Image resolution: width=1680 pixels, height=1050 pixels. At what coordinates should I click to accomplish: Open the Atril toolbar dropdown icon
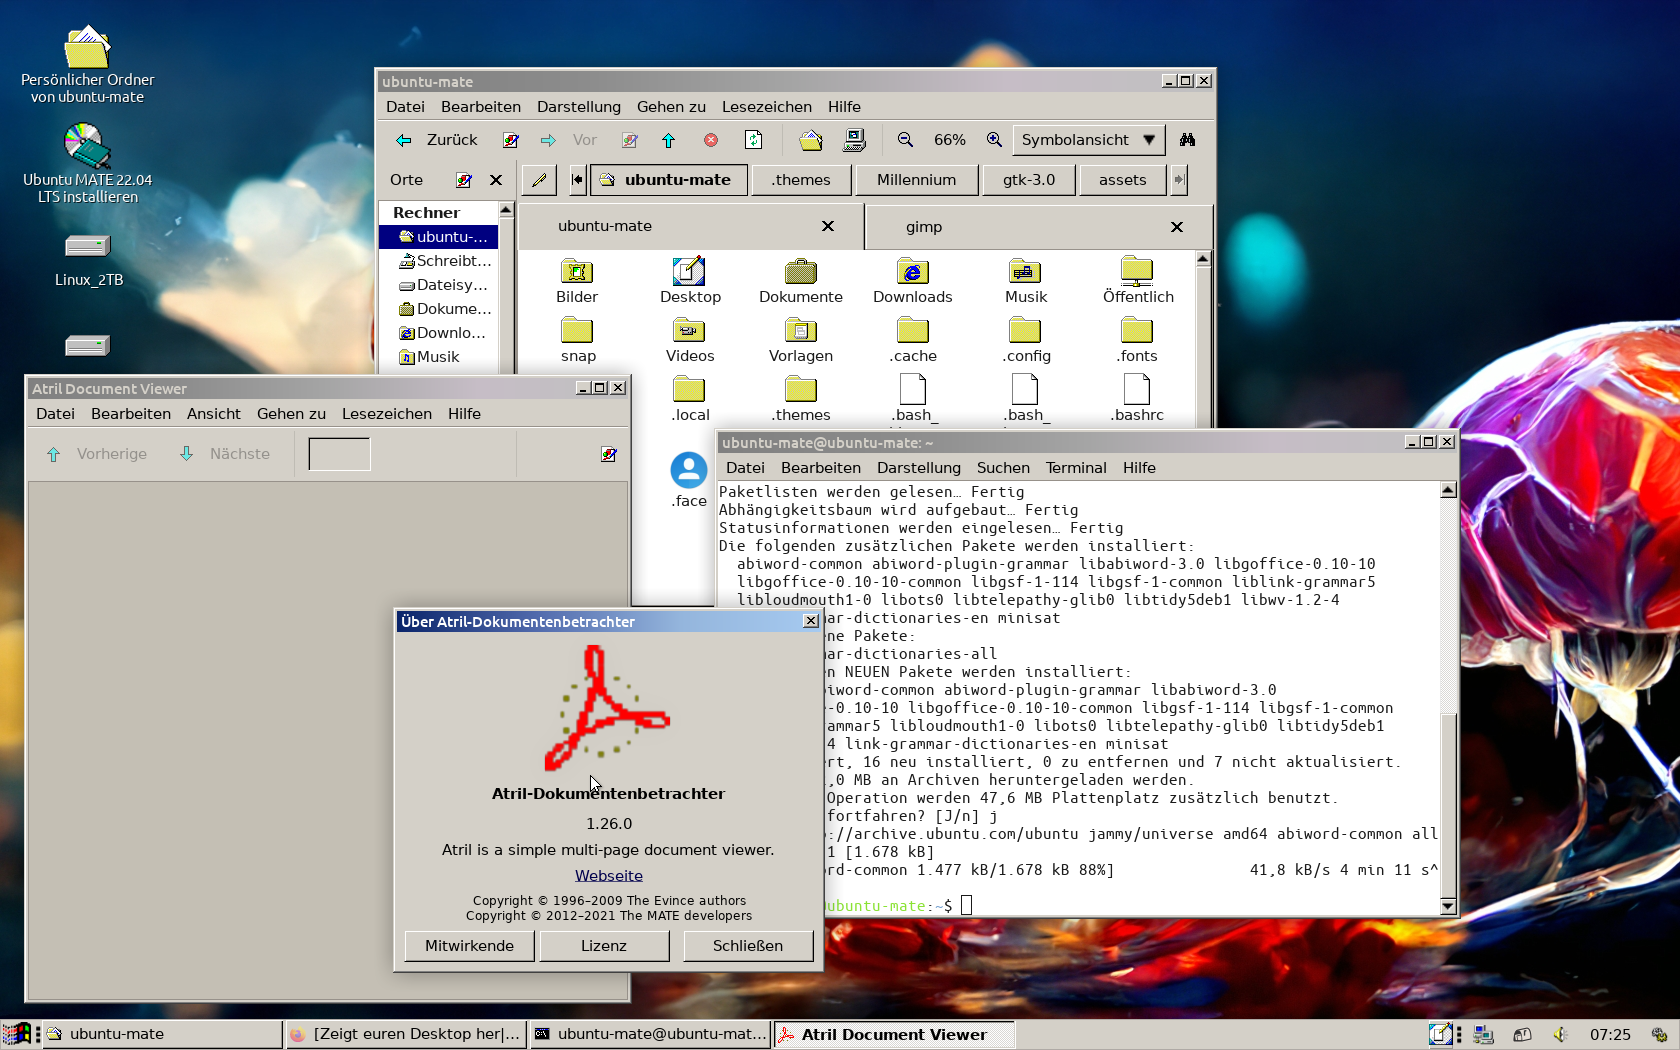(x=609, y=455)
